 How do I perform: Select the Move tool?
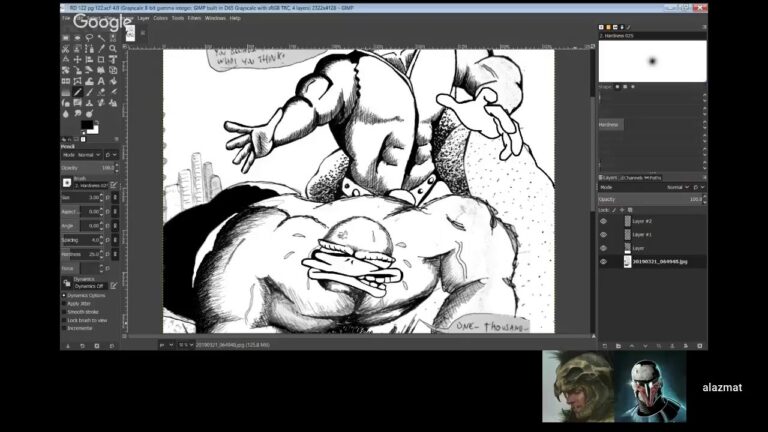[77, 59]
